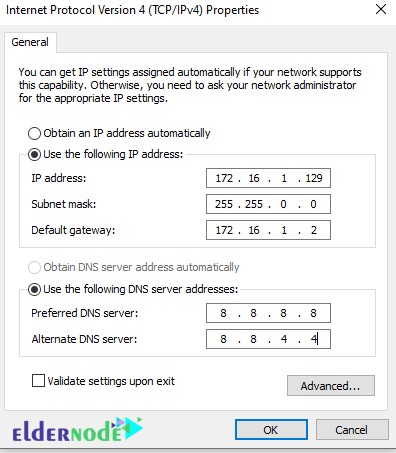396x453 pixels.
Task: Click the Default gateway input field
Action: pyautogui.click(x=268, y=230)
